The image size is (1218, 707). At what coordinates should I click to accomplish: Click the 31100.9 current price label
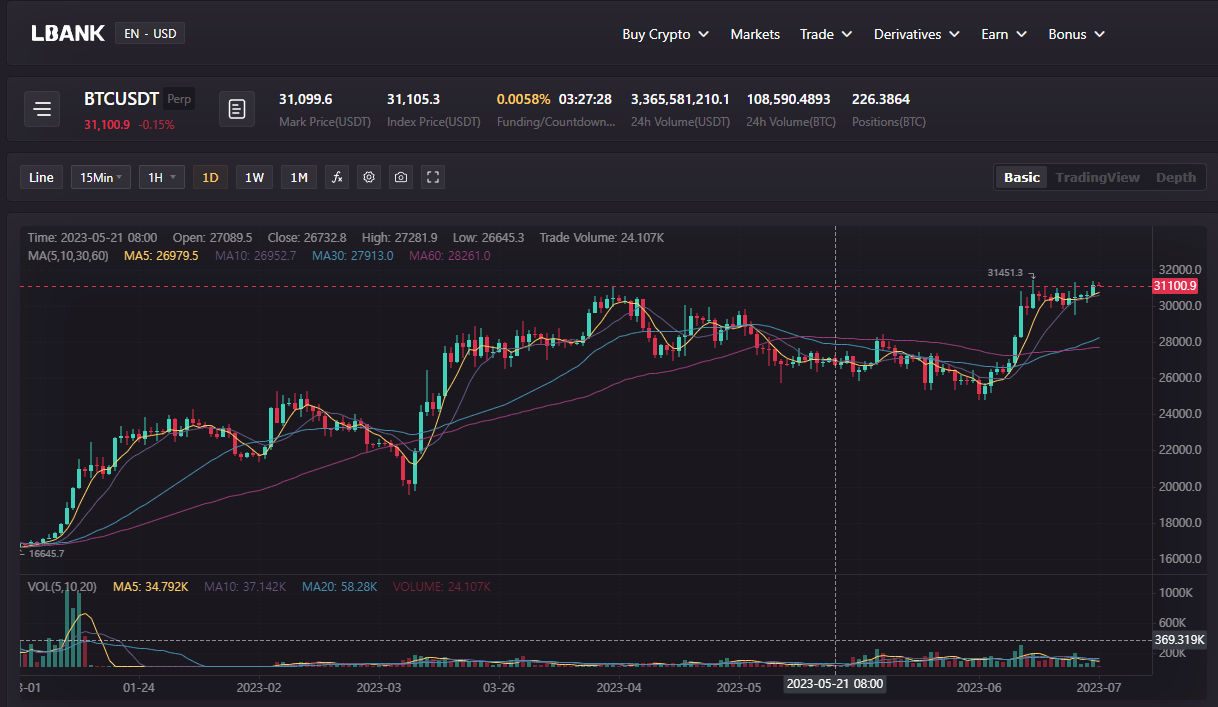1175,286
